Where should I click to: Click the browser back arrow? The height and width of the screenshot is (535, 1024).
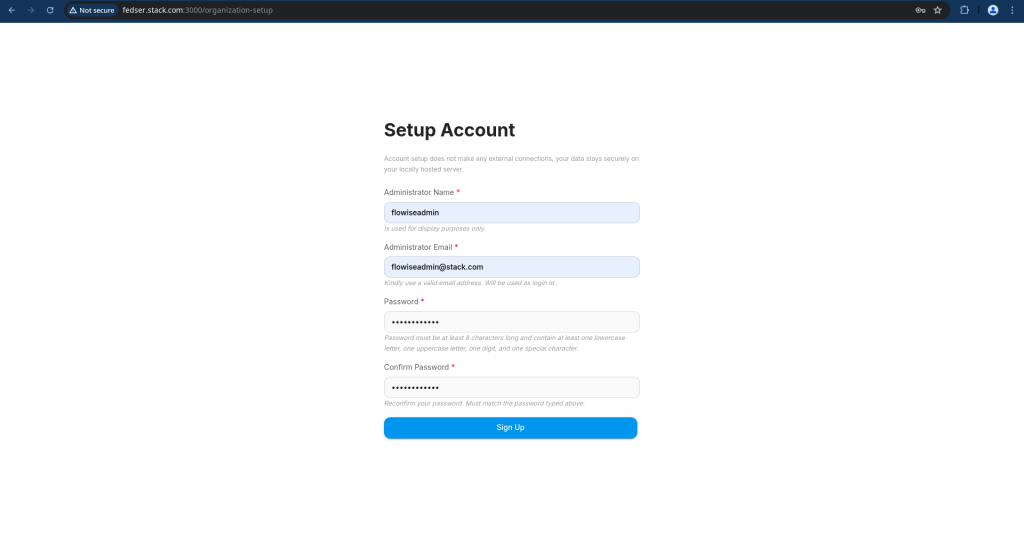coord(11,10)
